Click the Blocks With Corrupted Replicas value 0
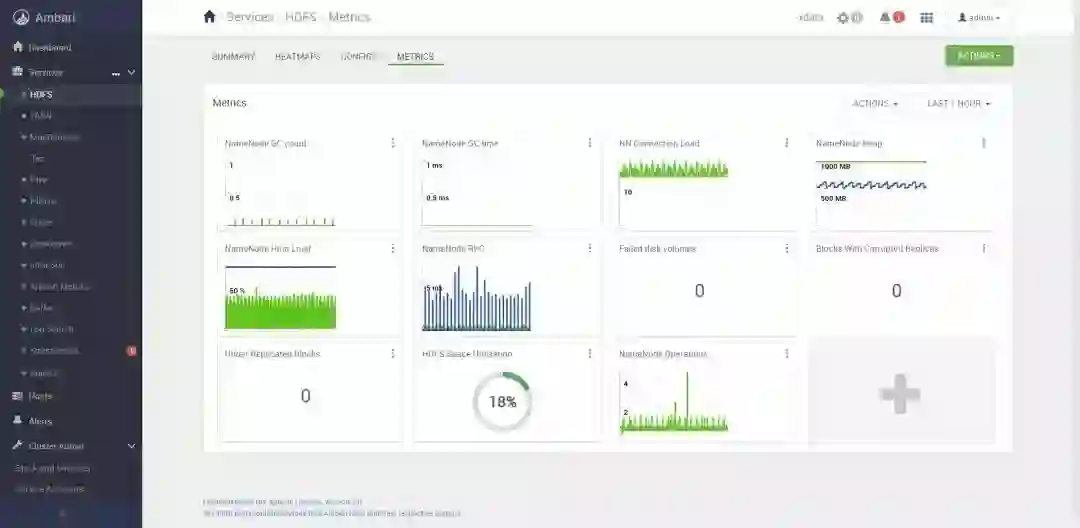This screenshot has width=1080, height=528. pyautogui.click(x=896, y=291)
